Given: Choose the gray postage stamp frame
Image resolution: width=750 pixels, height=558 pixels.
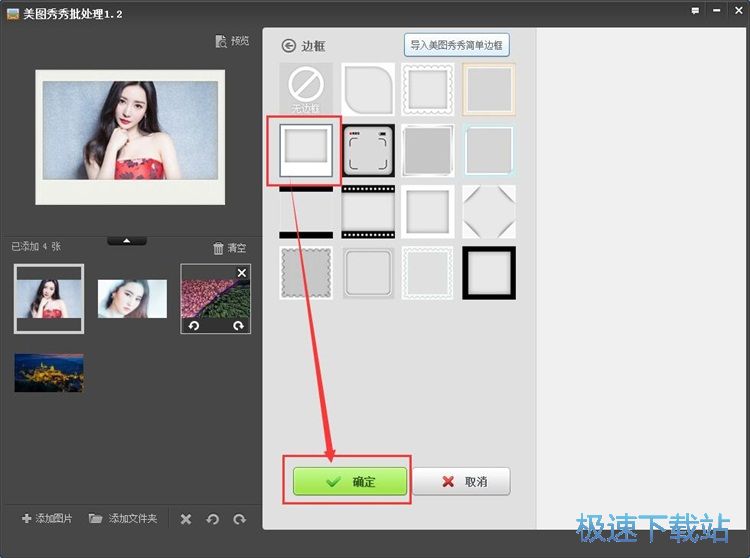Looking at the screenshot, I should click(306, 273).
